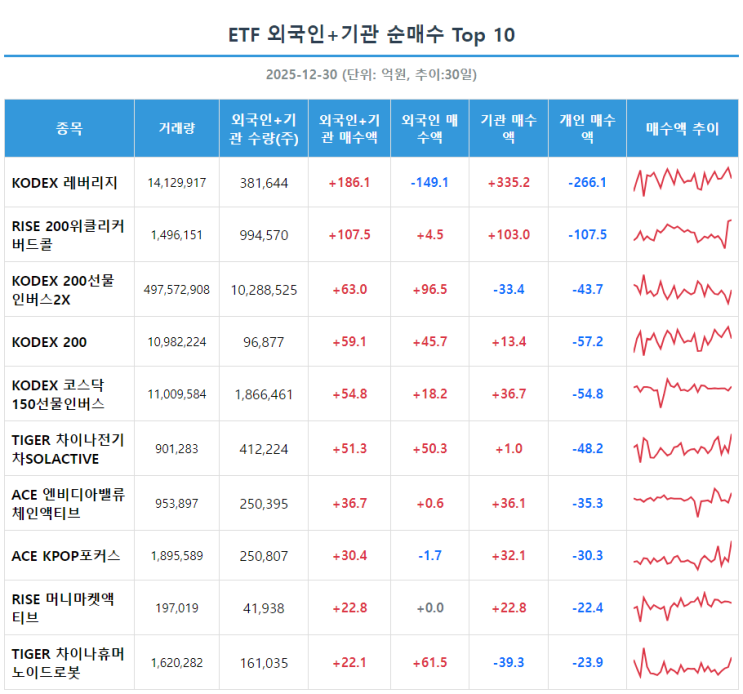743x694 pixels.
Task: Select the KODEX 레버리지 row name
Action: [64, 183]
